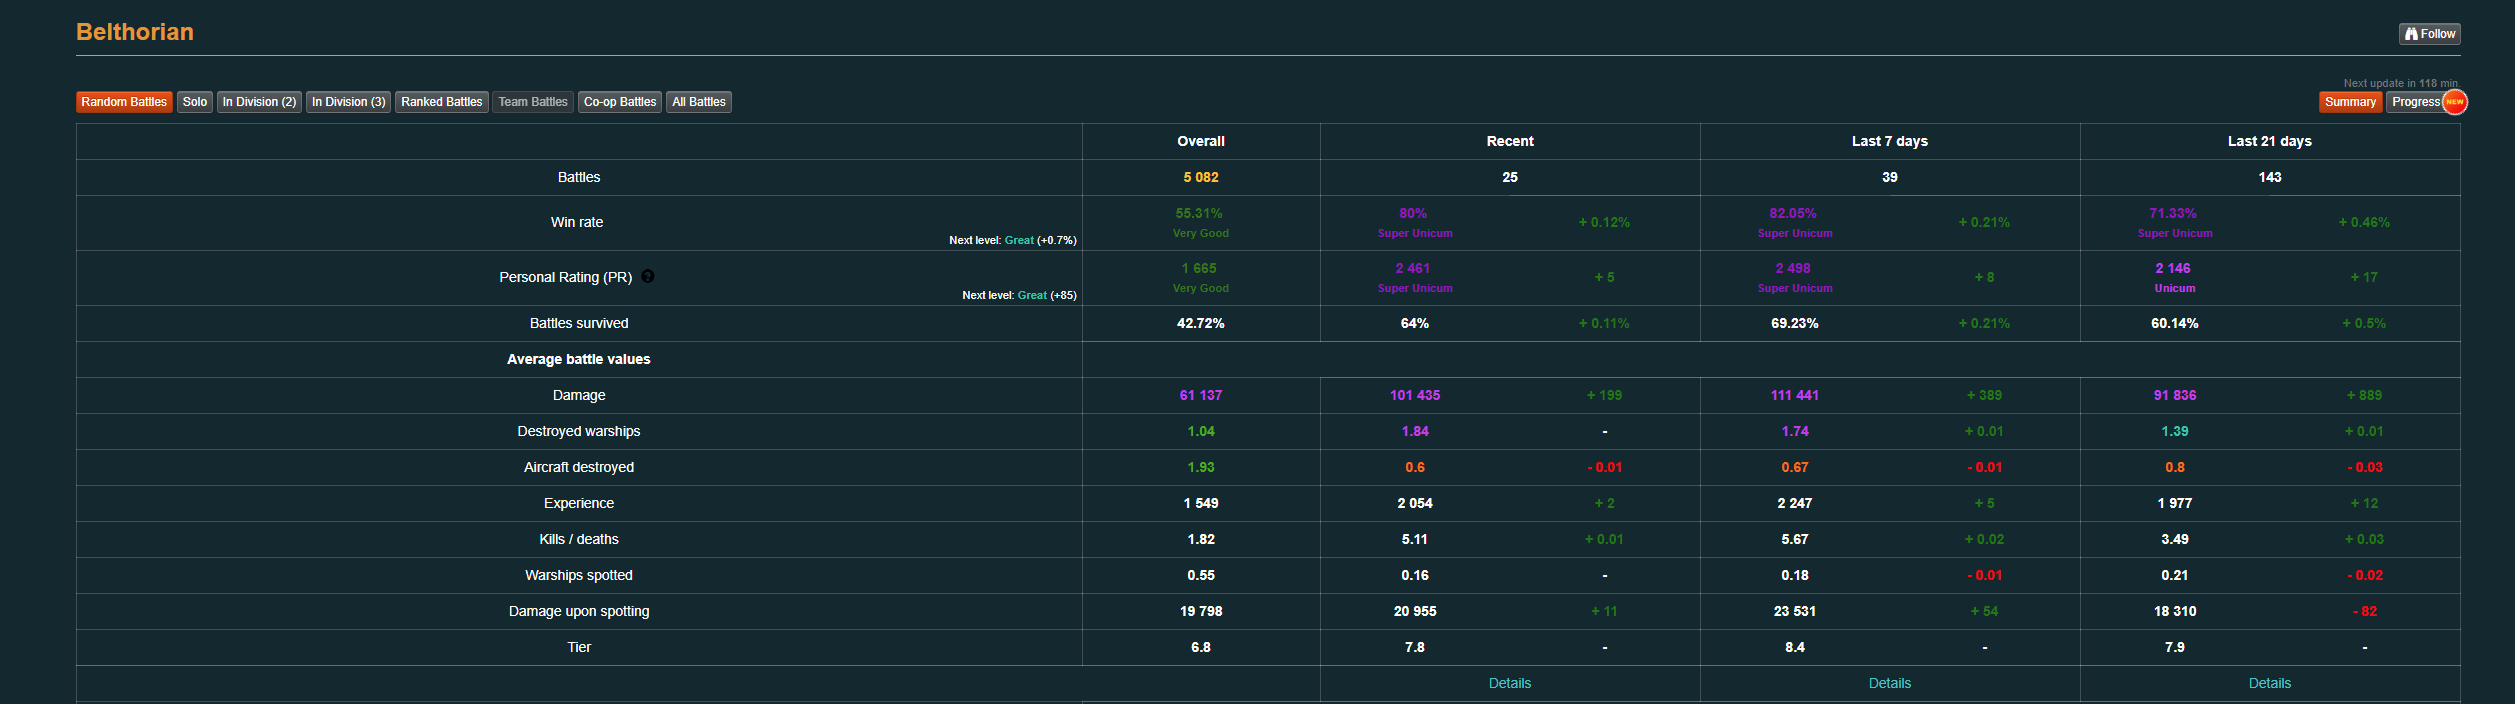Click the Personal Rating help question icon

click(648, 277)
